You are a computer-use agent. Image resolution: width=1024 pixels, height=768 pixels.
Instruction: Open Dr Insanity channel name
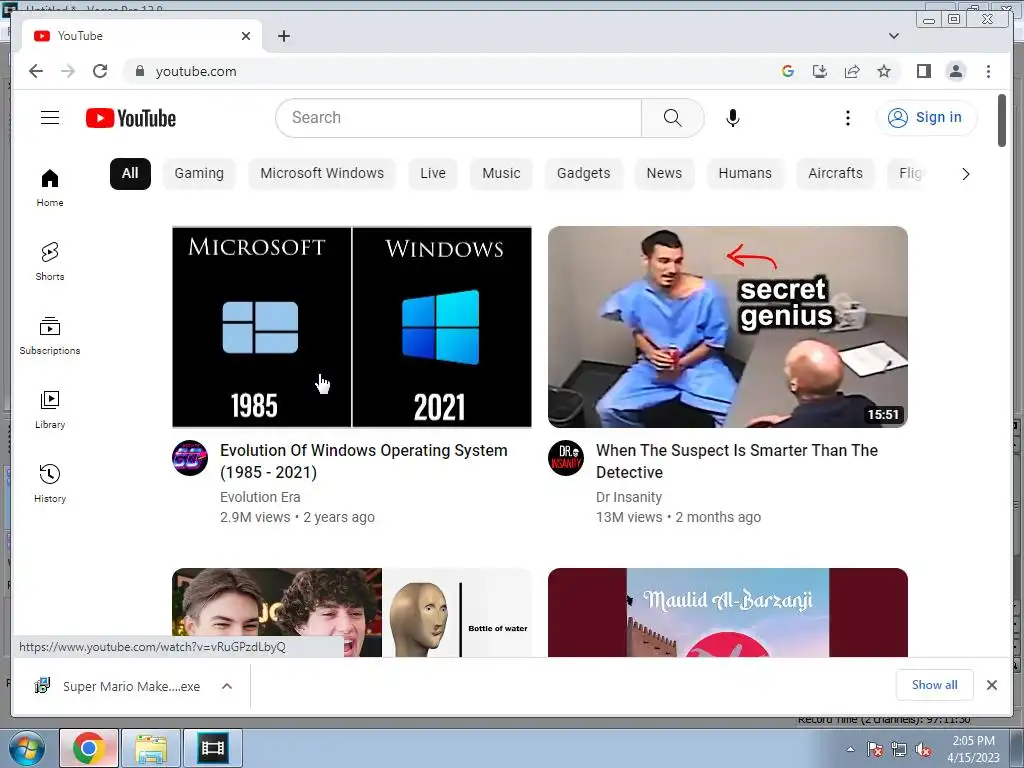629,497
